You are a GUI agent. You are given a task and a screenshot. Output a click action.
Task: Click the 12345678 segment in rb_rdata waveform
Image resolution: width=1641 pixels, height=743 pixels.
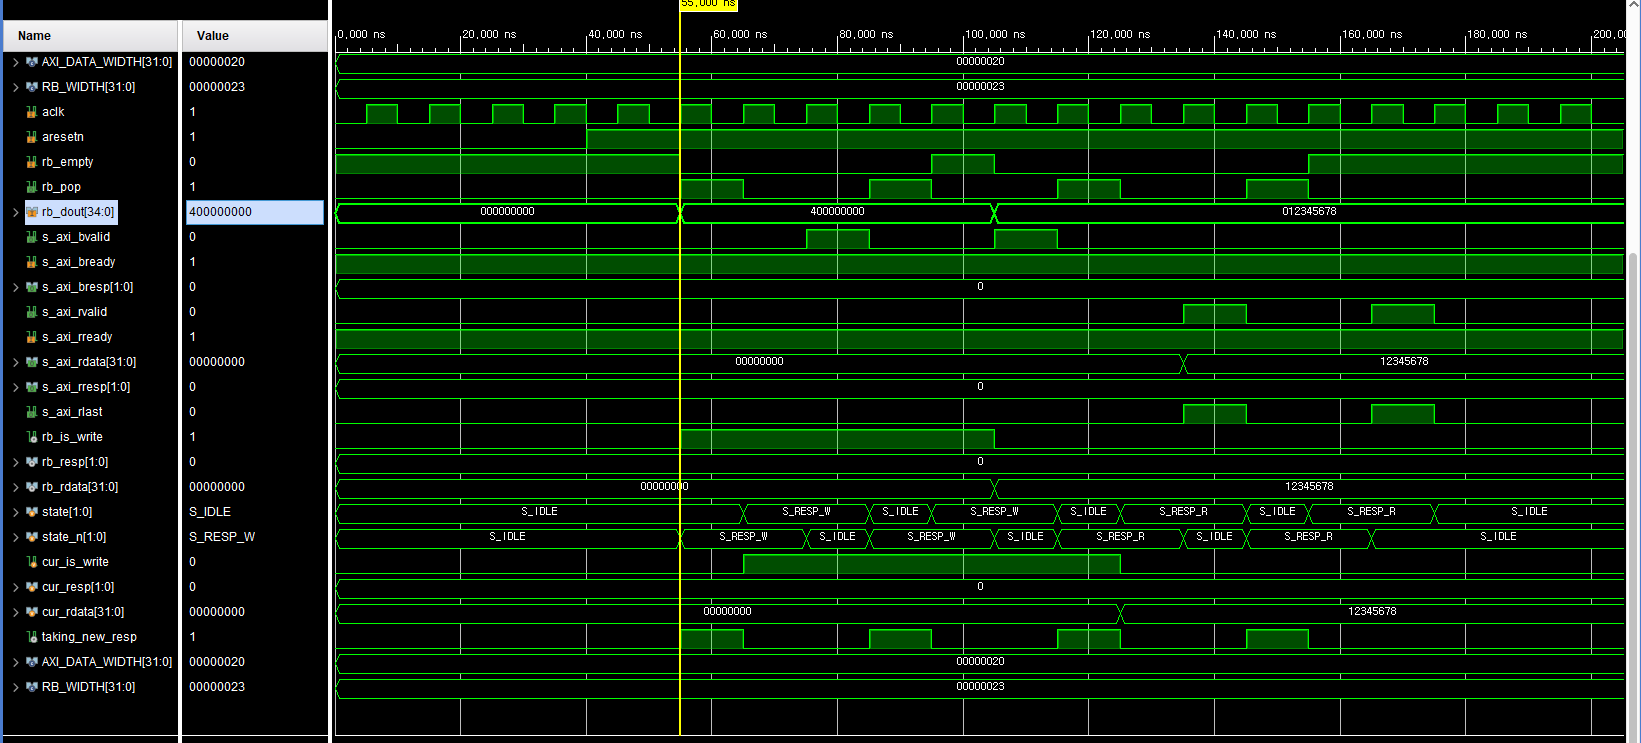click(1309, 487)
